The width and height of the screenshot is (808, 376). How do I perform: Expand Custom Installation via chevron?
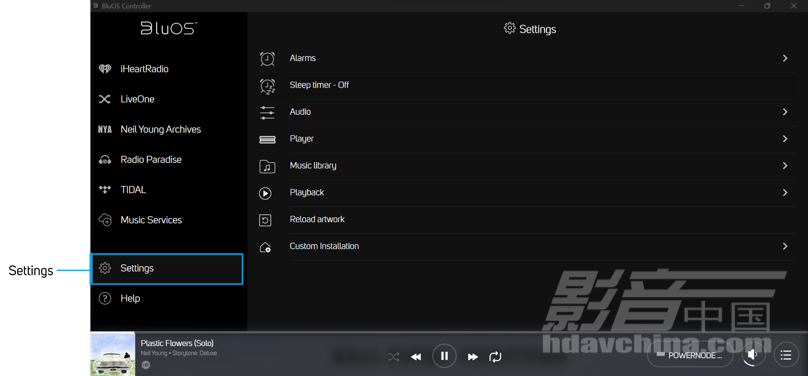coord(785,246)
